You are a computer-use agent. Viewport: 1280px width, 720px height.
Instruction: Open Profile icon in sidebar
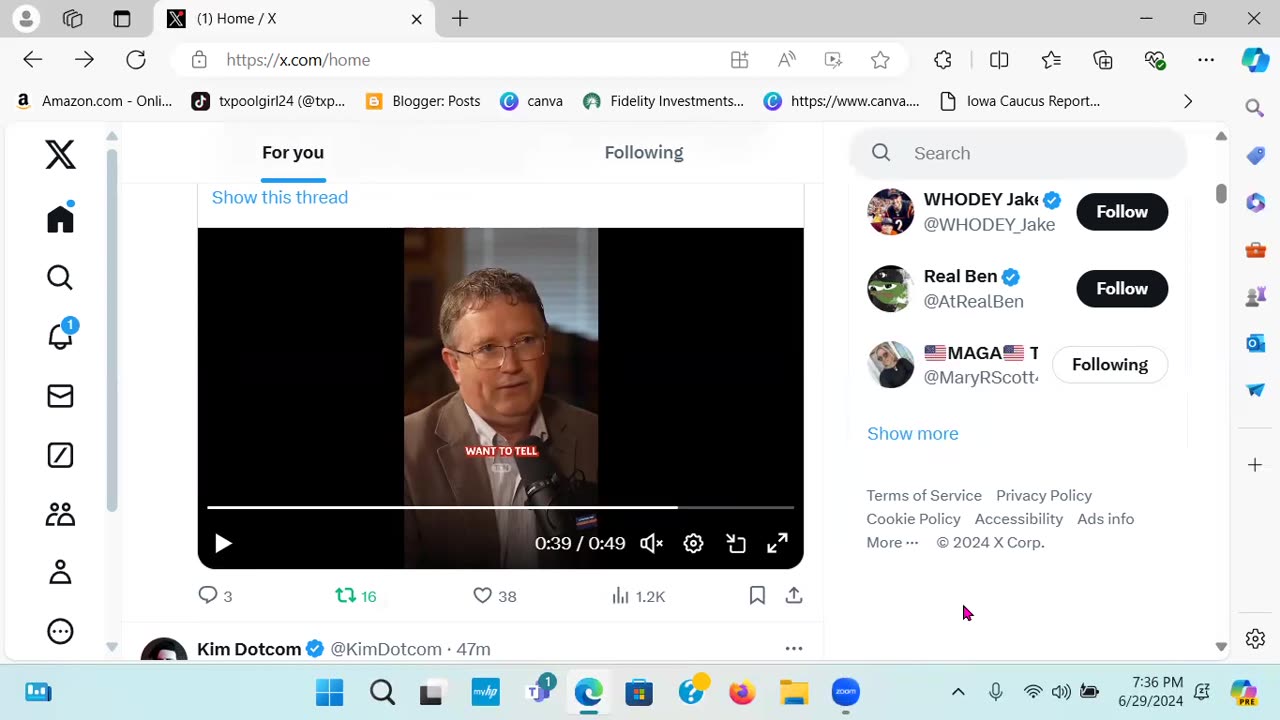tap(60, 572)
